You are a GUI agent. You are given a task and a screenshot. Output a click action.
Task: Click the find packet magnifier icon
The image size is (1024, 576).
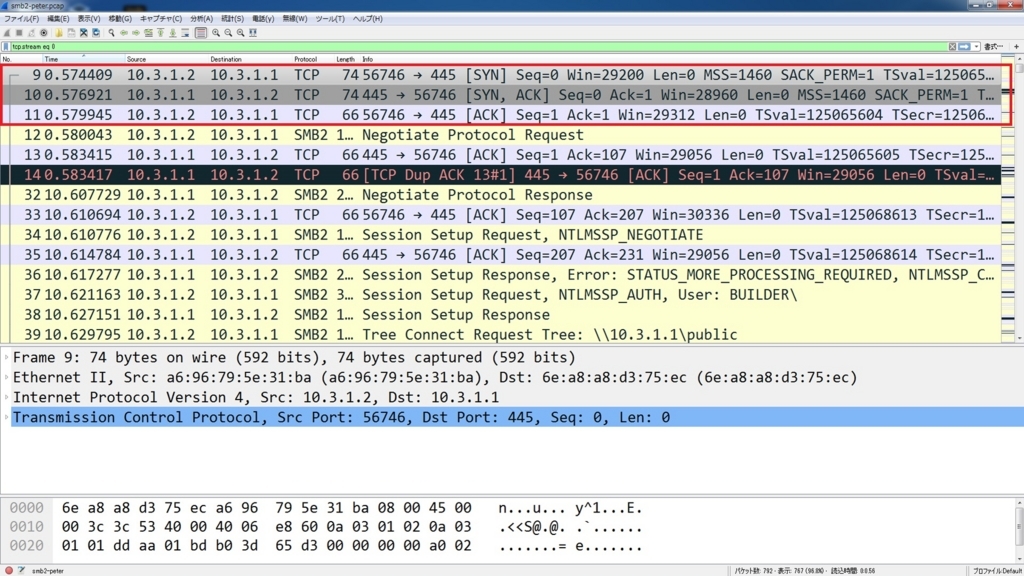click(112, 33)
